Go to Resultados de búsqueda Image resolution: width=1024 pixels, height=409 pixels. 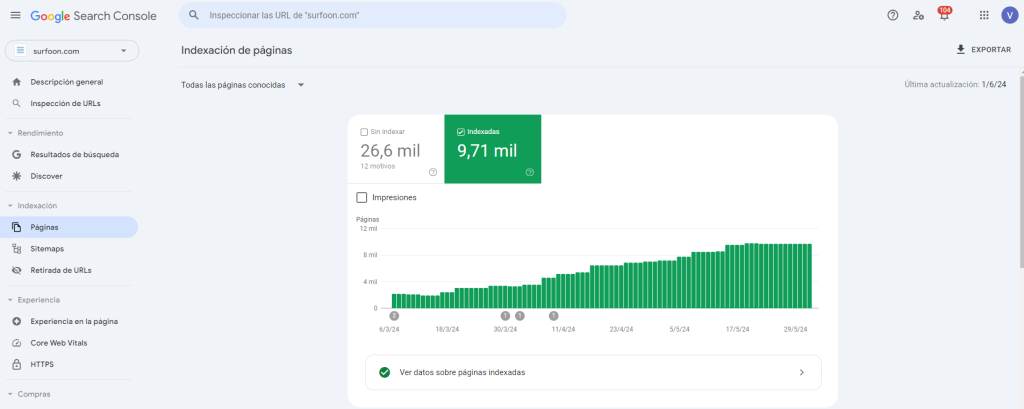click(x=74, y=155)
